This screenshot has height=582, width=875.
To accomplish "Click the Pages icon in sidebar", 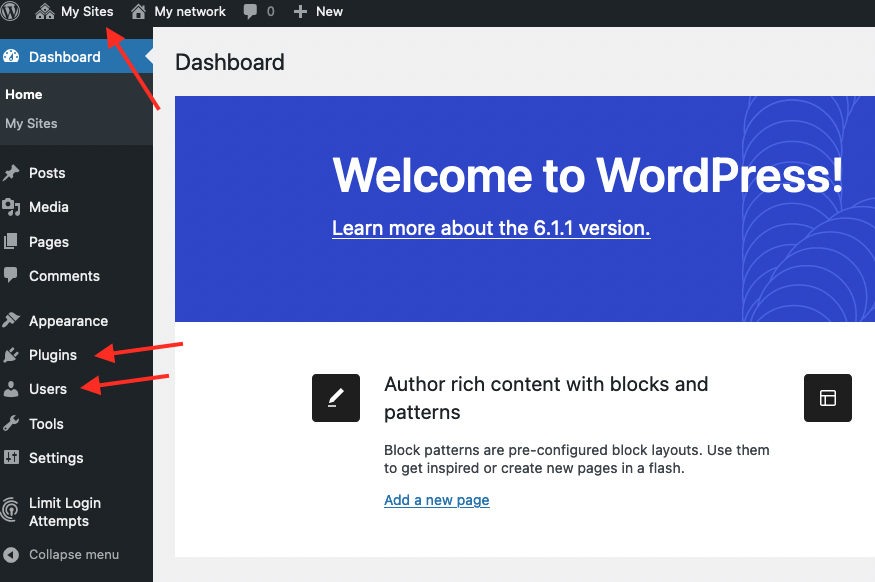I will [x=11, y=242].
